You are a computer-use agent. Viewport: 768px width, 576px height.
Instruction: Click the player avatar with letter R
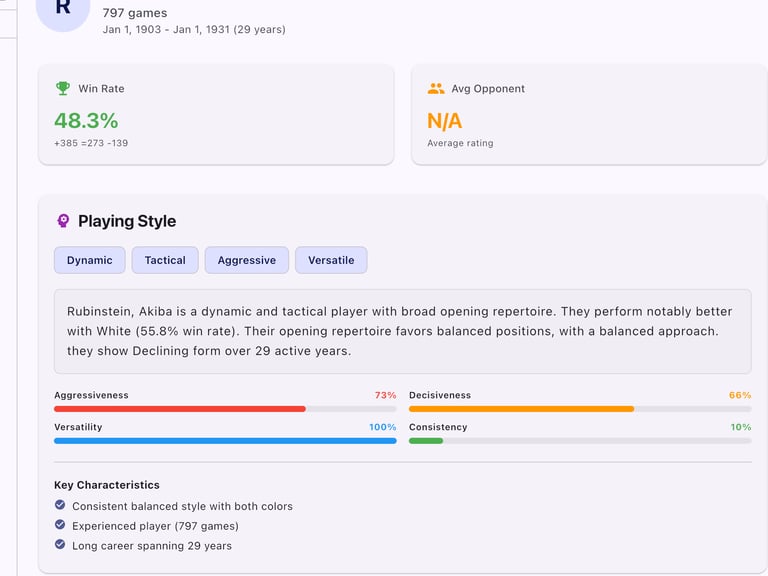63,8
